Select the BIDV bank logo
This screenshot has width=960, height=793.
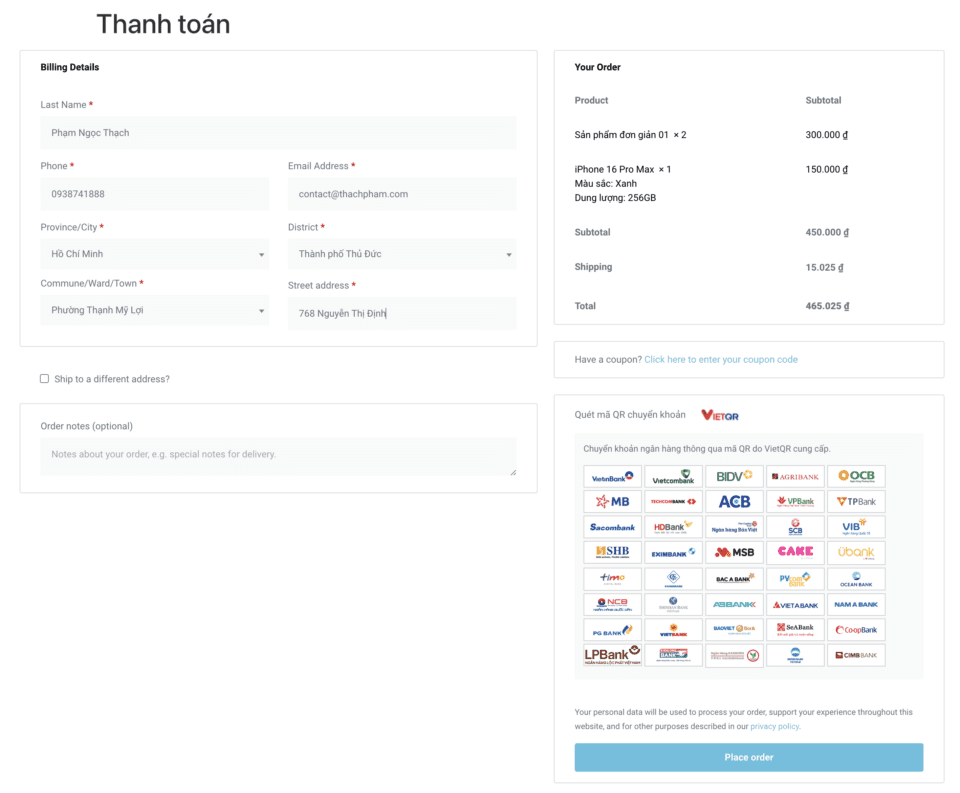734,477
